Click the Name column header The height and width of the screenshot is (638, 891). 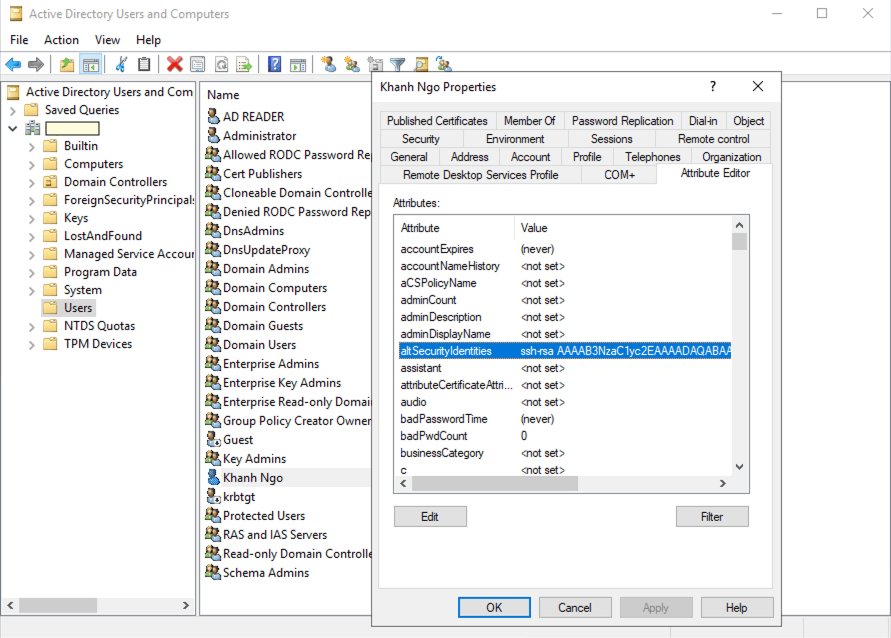[x=223, y=95]
